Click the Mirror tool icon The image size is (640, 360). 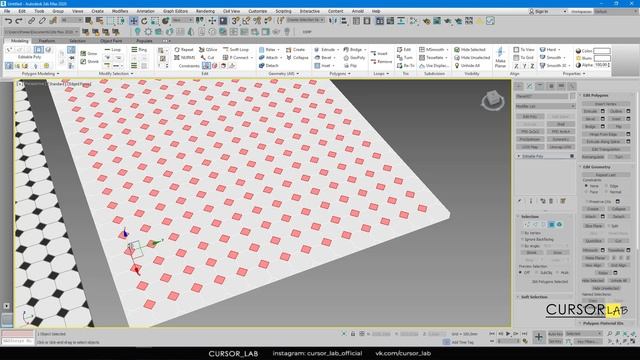click(333, 20)
